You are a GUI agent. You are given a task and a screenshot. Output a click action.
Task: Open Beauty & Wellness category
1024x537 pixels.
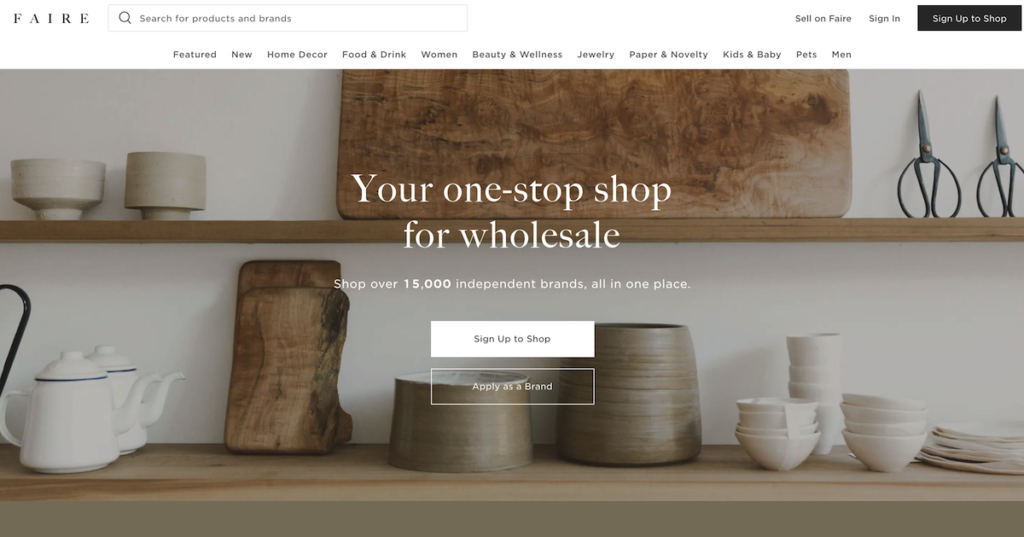[517, 54]
